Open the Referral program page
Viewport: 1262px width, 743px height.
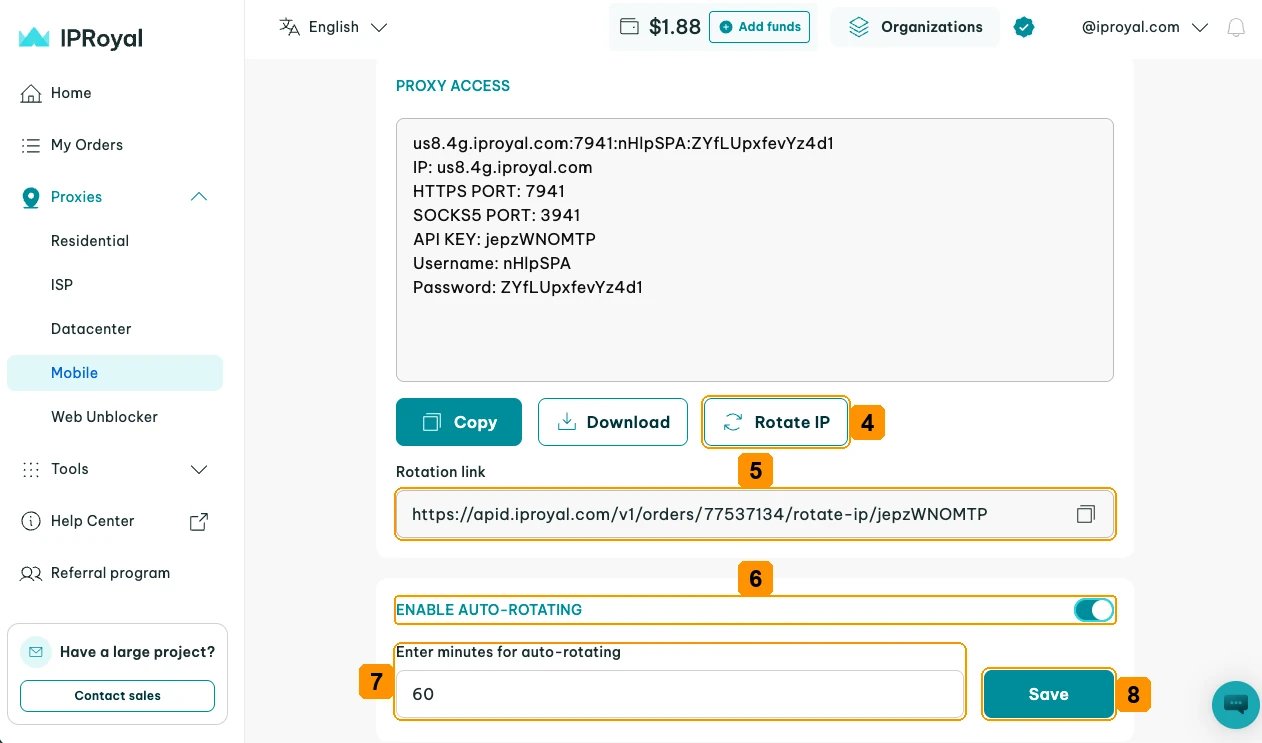pos(110,573)
